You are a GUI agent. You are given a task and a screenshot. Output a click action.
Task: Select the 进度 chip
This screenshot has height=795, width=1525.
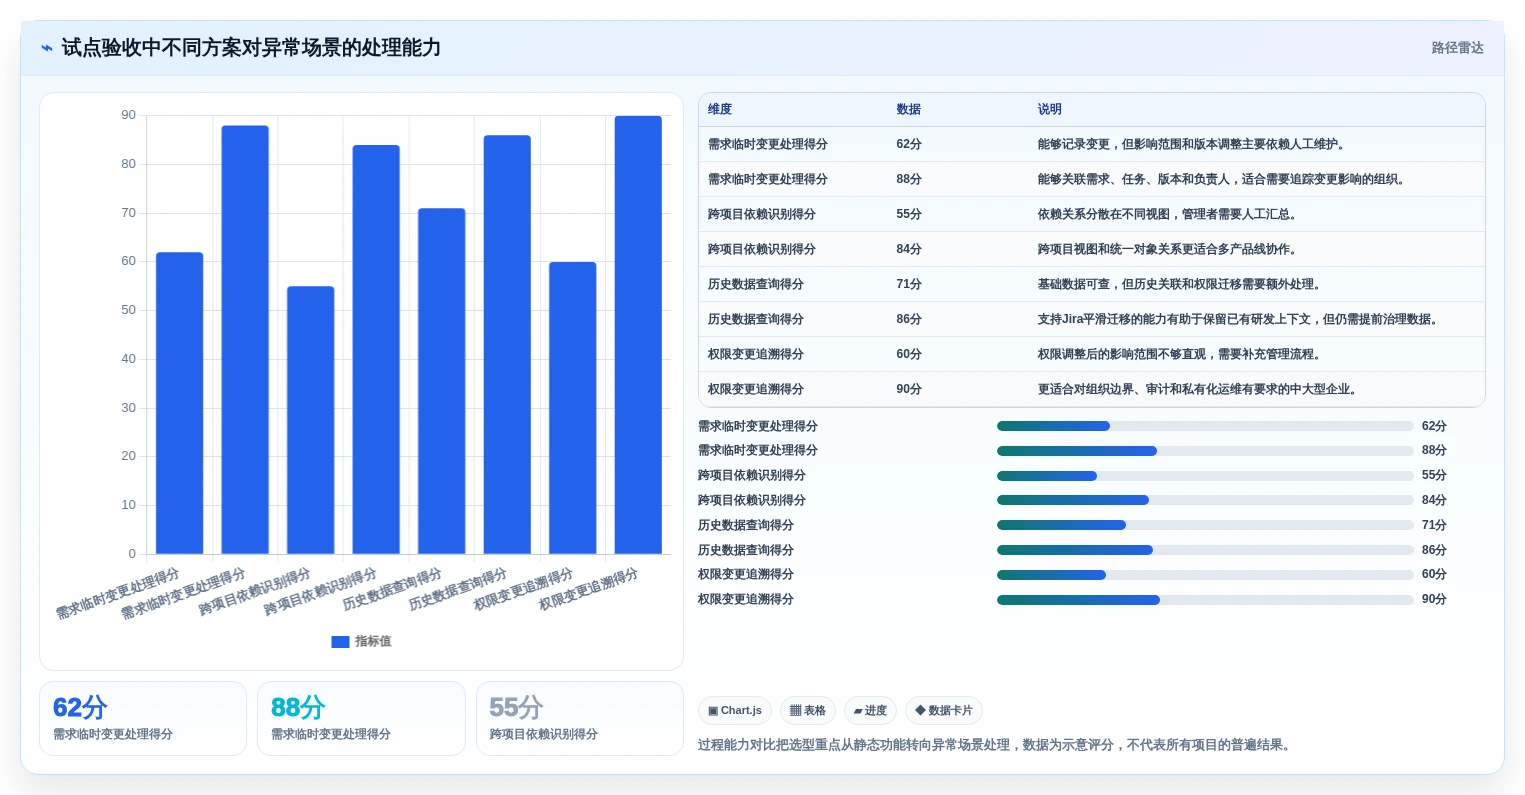[x=870, y=711]
